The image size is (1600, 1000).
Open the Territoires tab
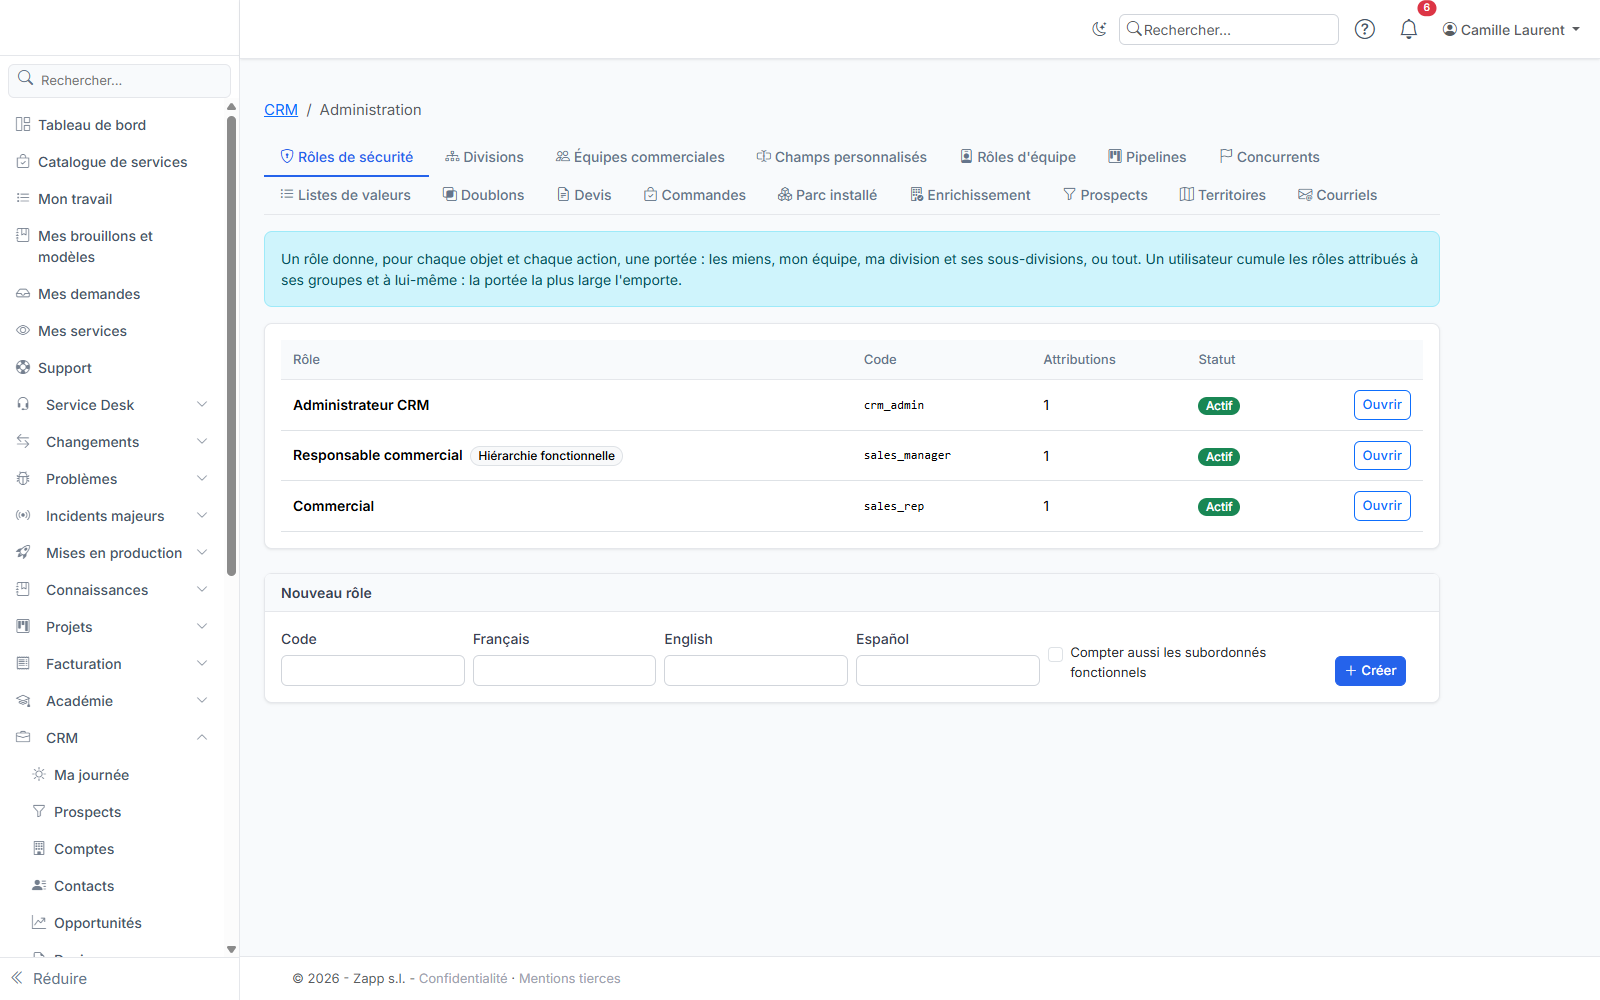(1222, 195)
